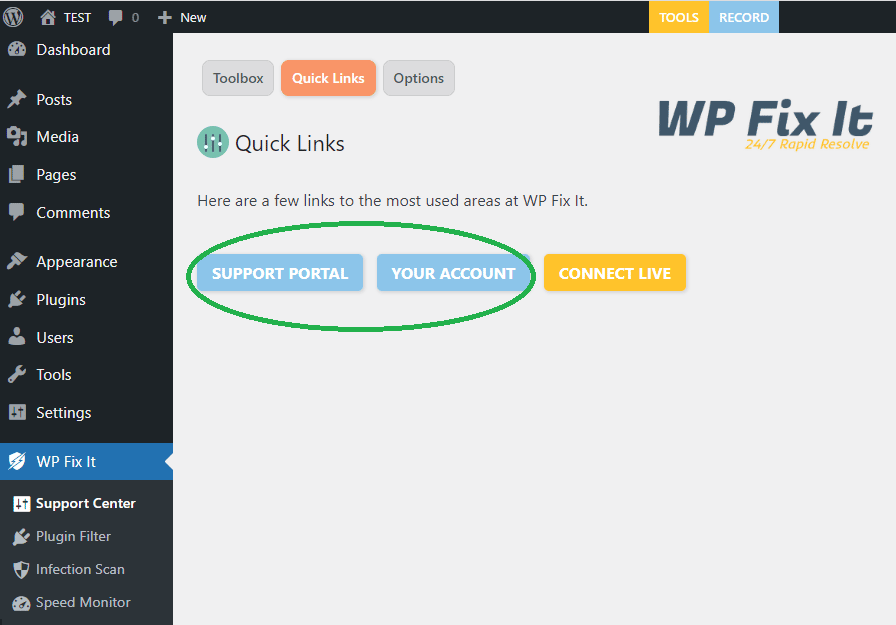Switch to the Options tab
The image size is (896, 625).
pyautogui.click(x=419, y=78)
